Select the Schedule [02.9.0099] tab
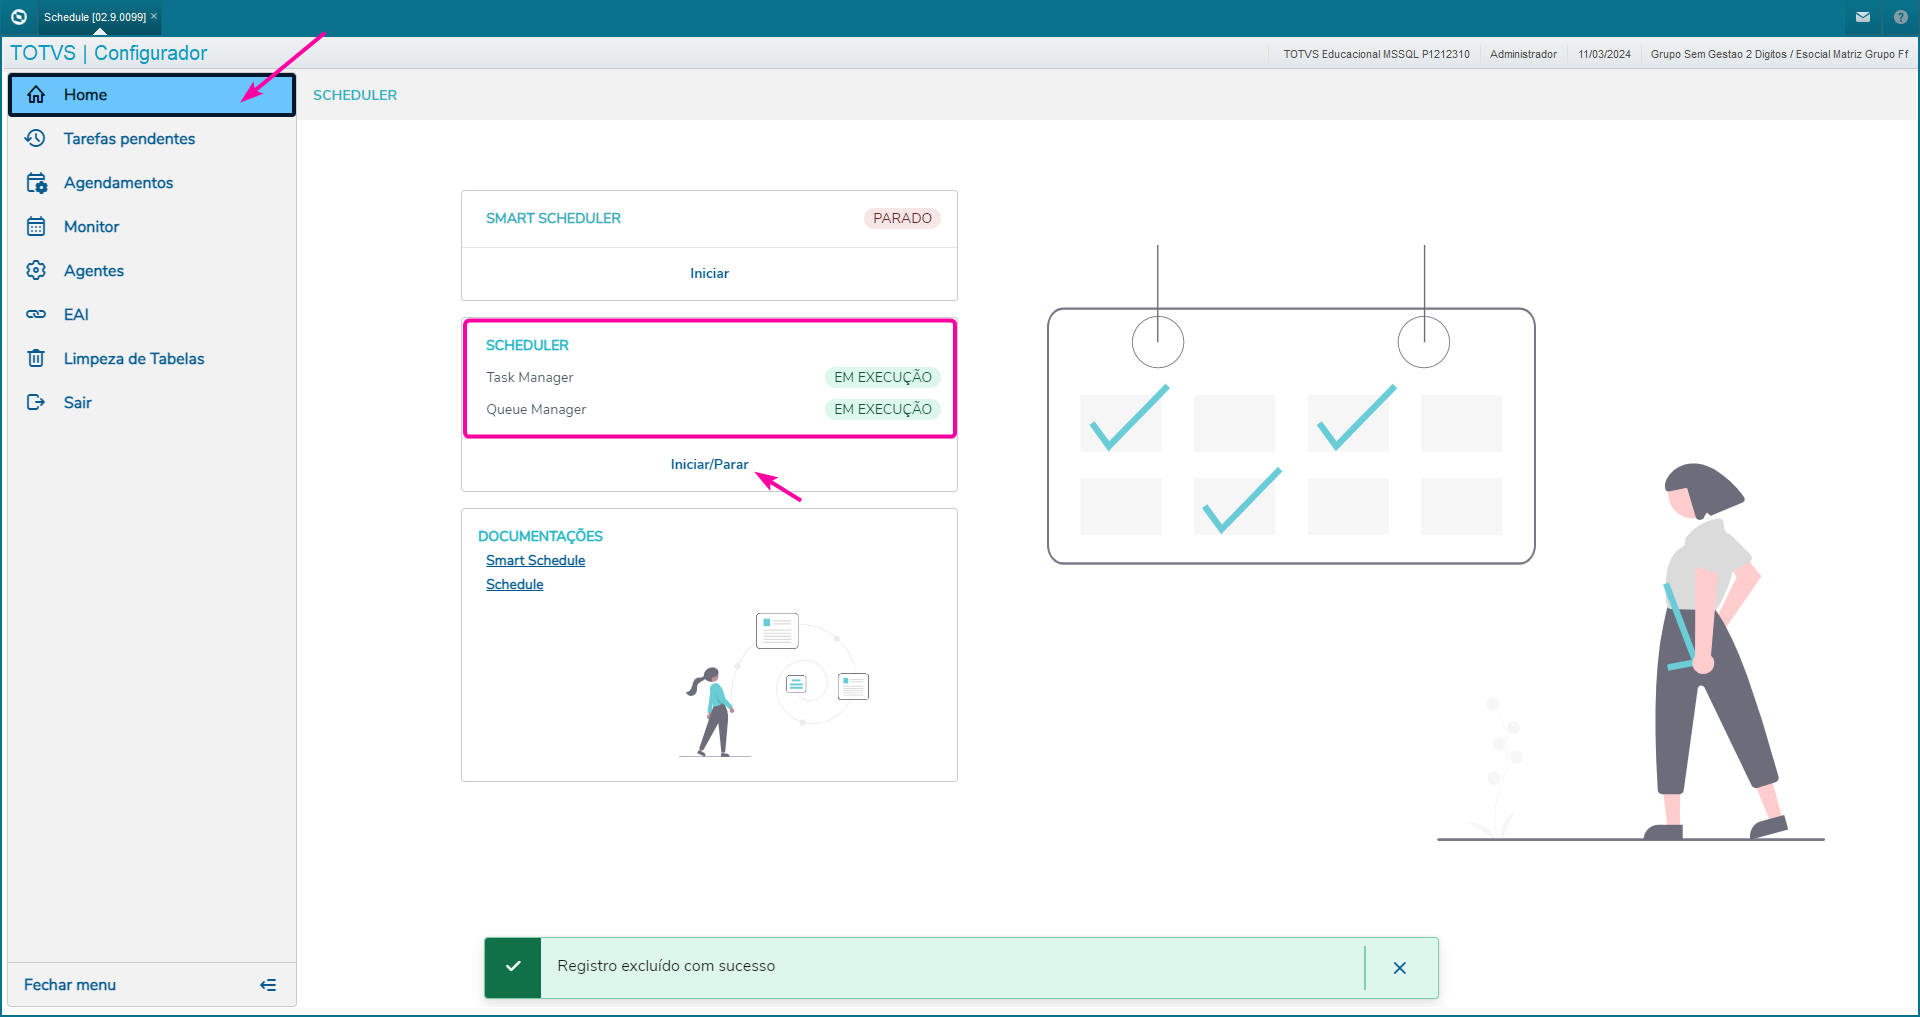Viewport: 1920px width, 1017px height. click(x=94, y=17)
